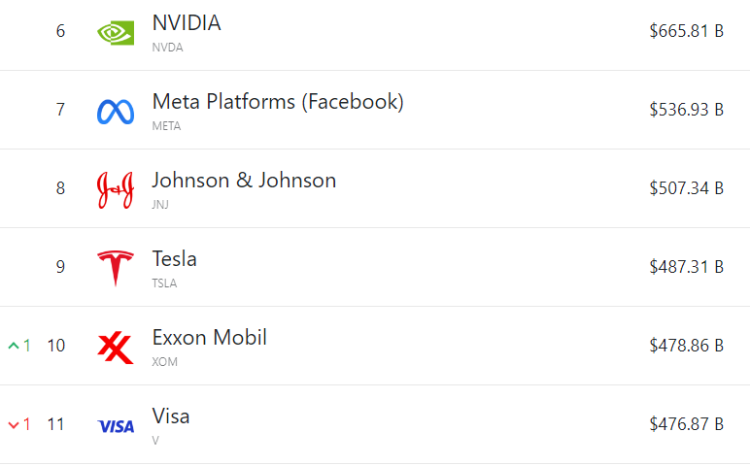Click the Exxon Mobil logo

click(x=116, y=347)
